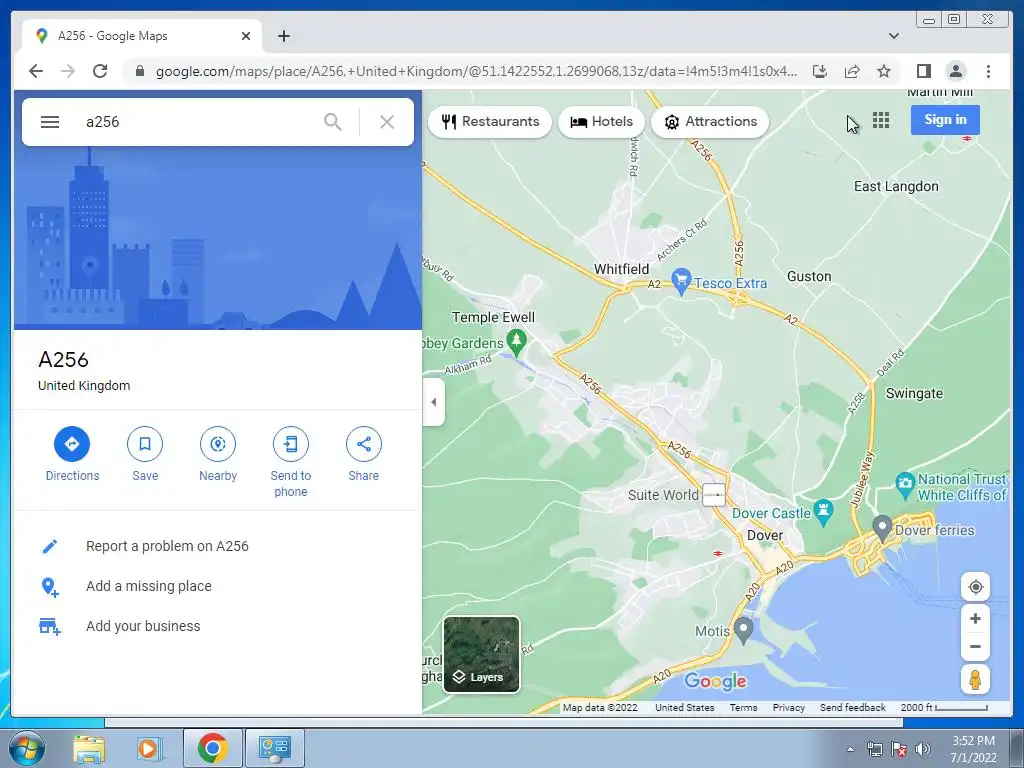This screenshot has width=1024, height=768.
Task: Get Directions to A256
Action: [x=72, y=455]
